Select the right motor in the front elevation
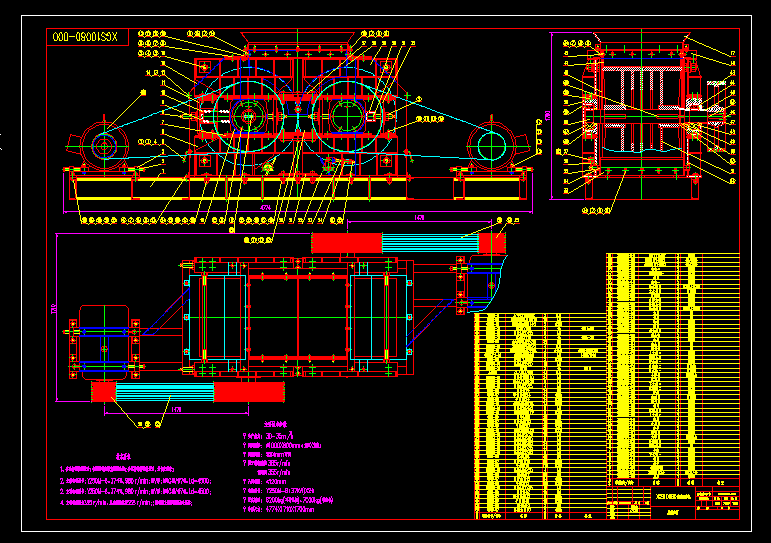771x543 pixels. point(492,146)
